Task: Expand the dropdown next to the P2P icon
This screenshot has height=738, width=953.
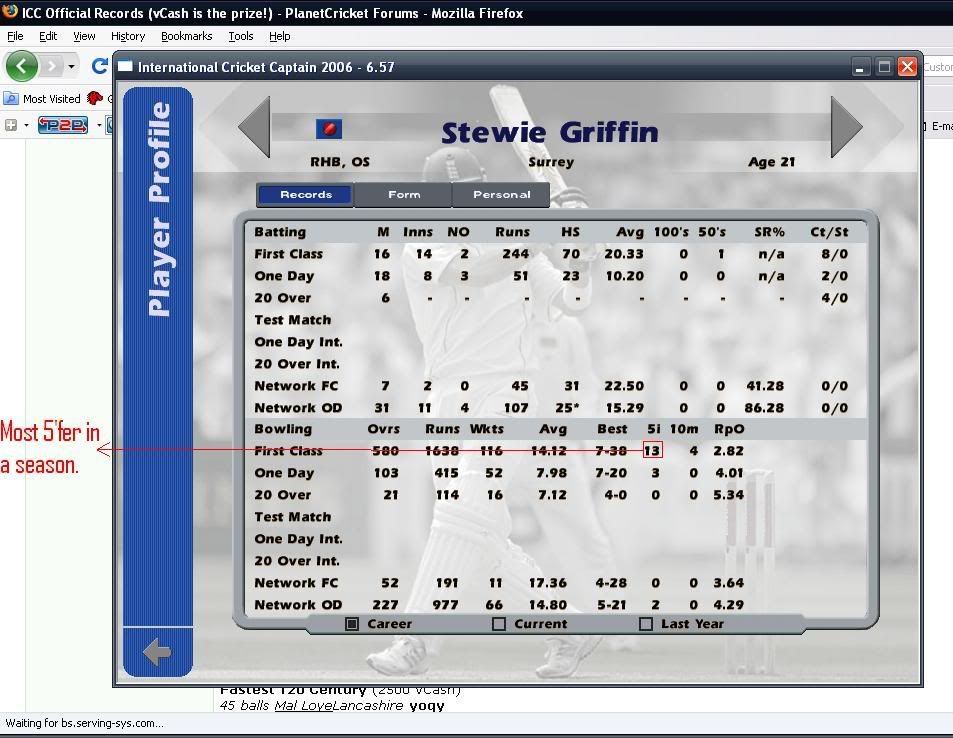Action: tap(98, 126)
